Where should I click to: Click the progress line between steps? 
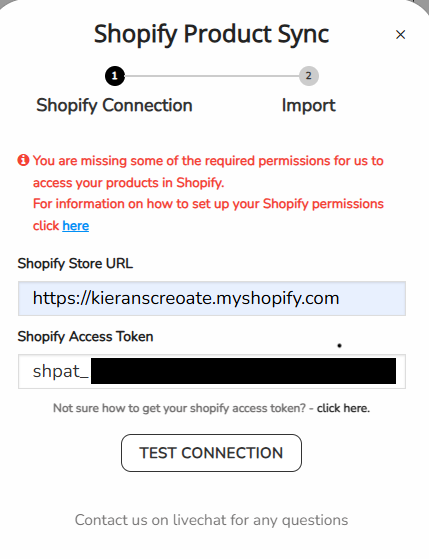coord(212,76)
